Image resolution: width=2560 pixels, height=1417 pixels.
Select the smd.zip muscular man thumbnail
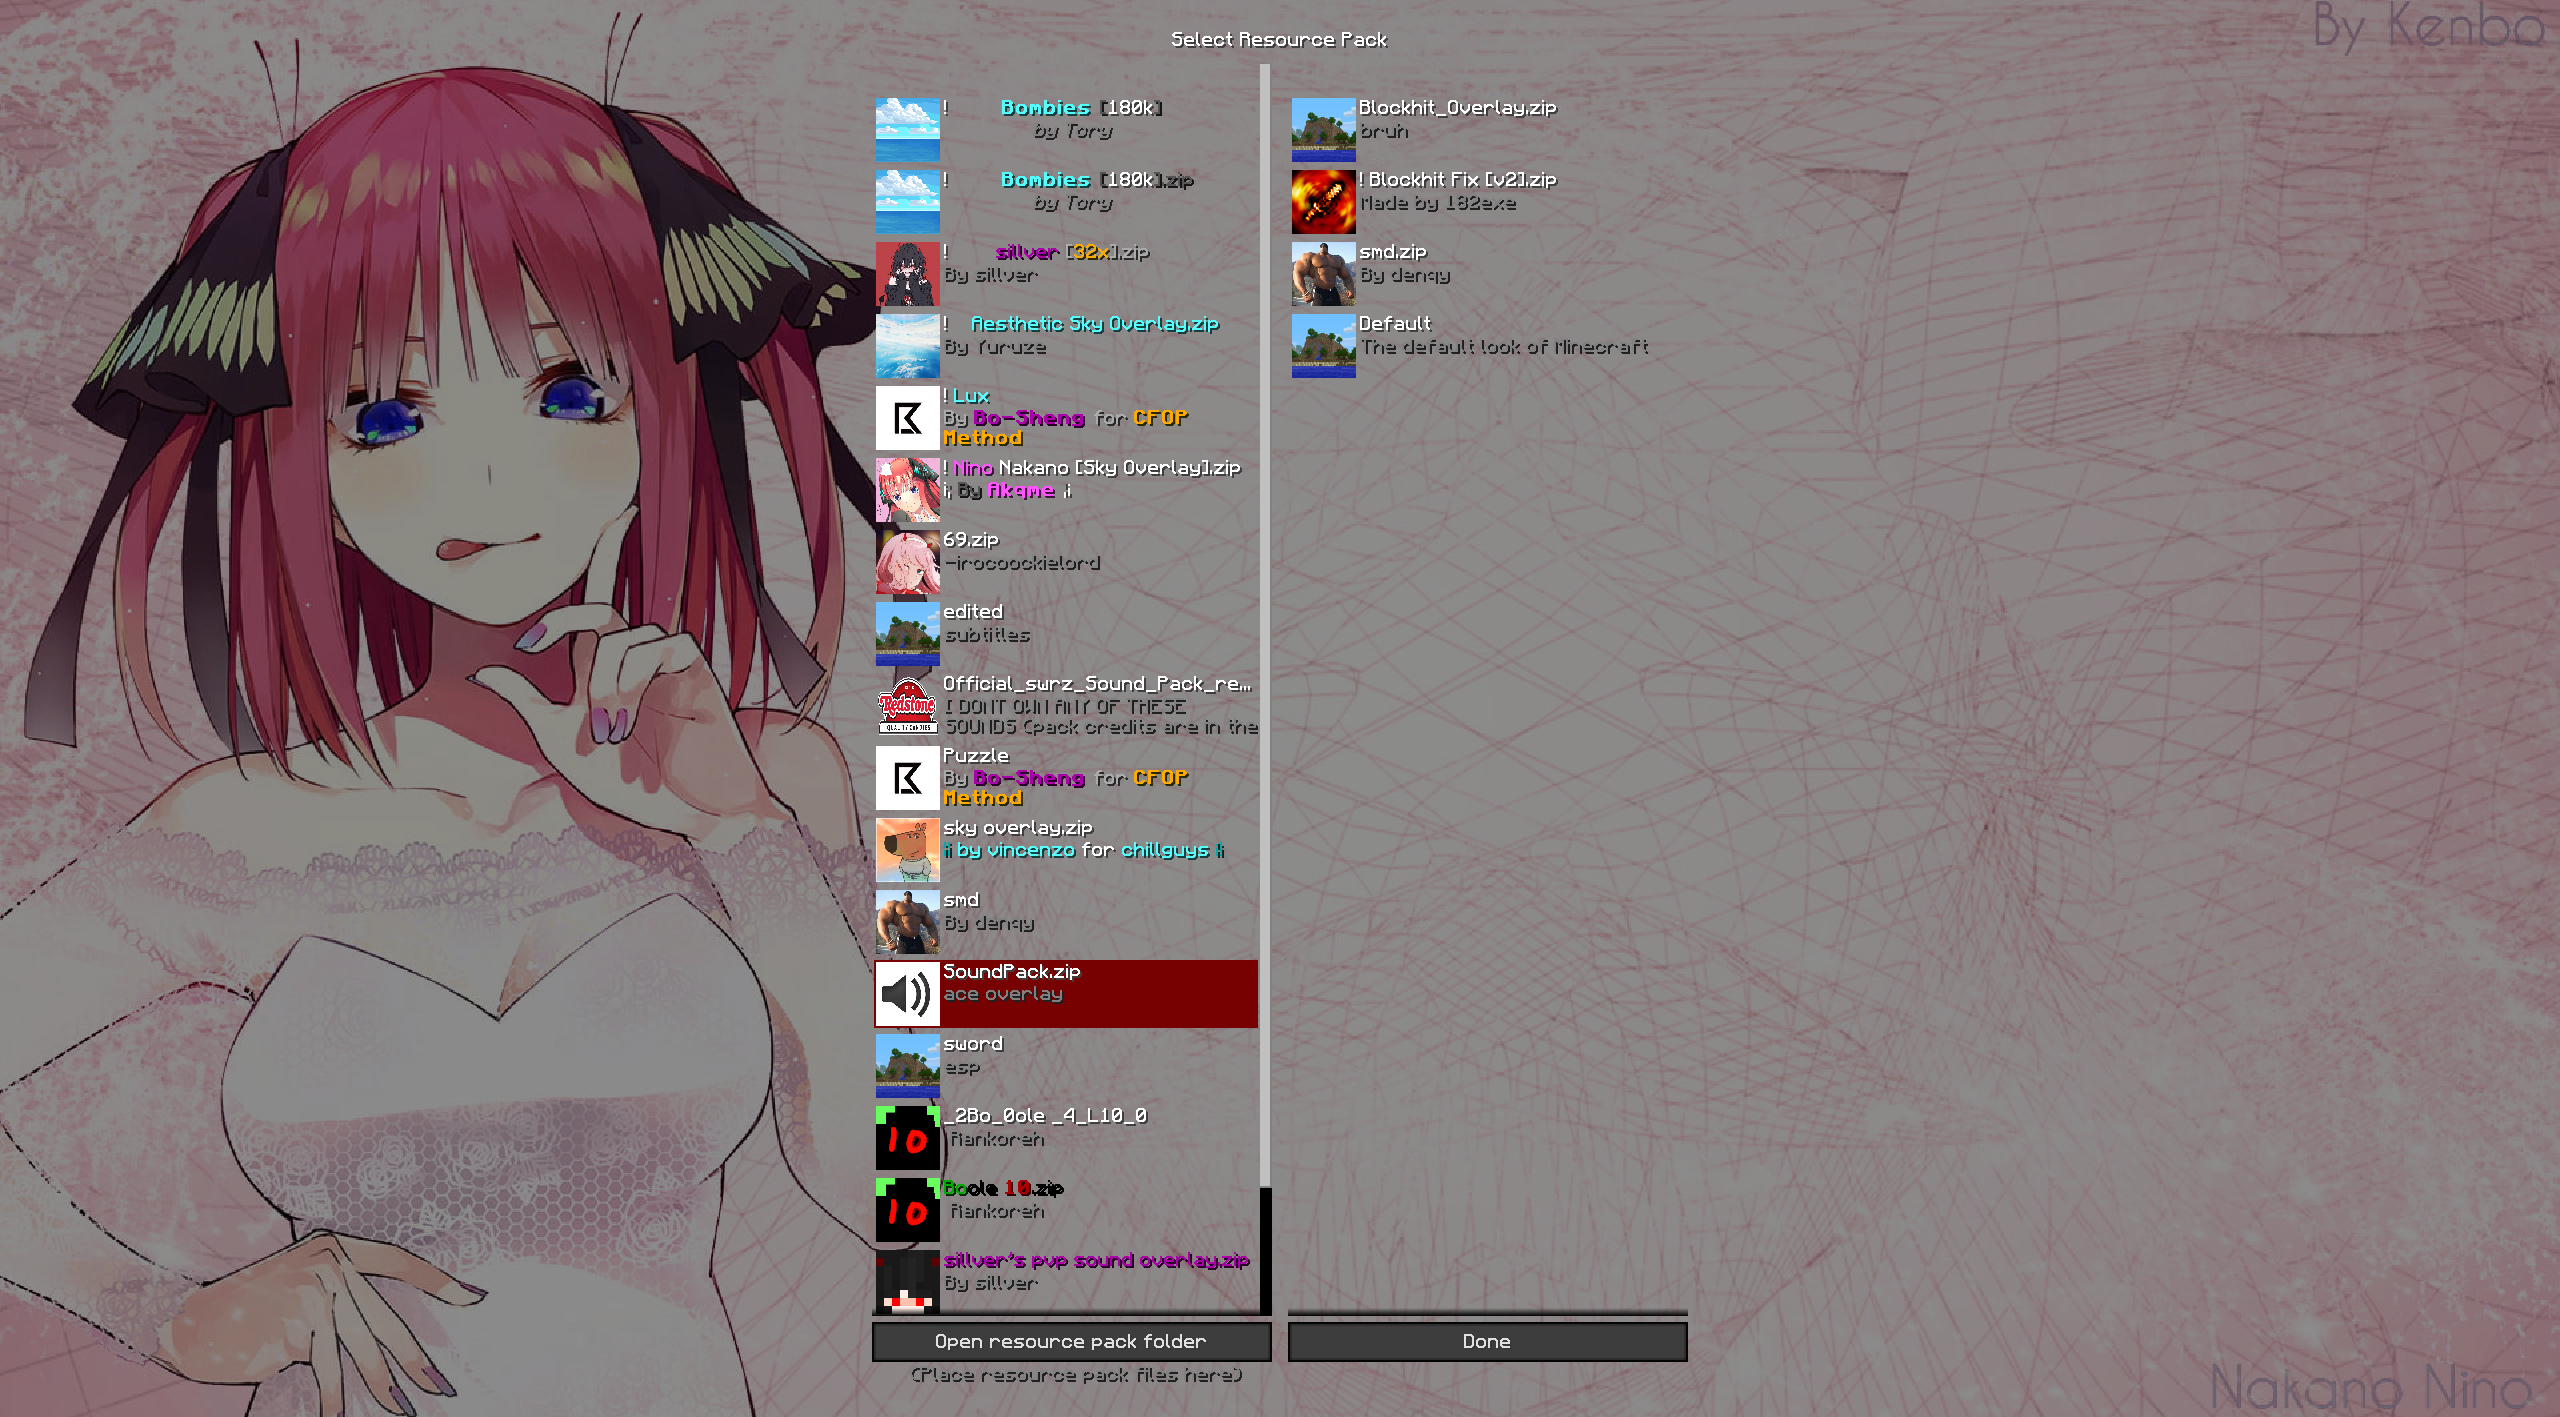pos(1324,274)
